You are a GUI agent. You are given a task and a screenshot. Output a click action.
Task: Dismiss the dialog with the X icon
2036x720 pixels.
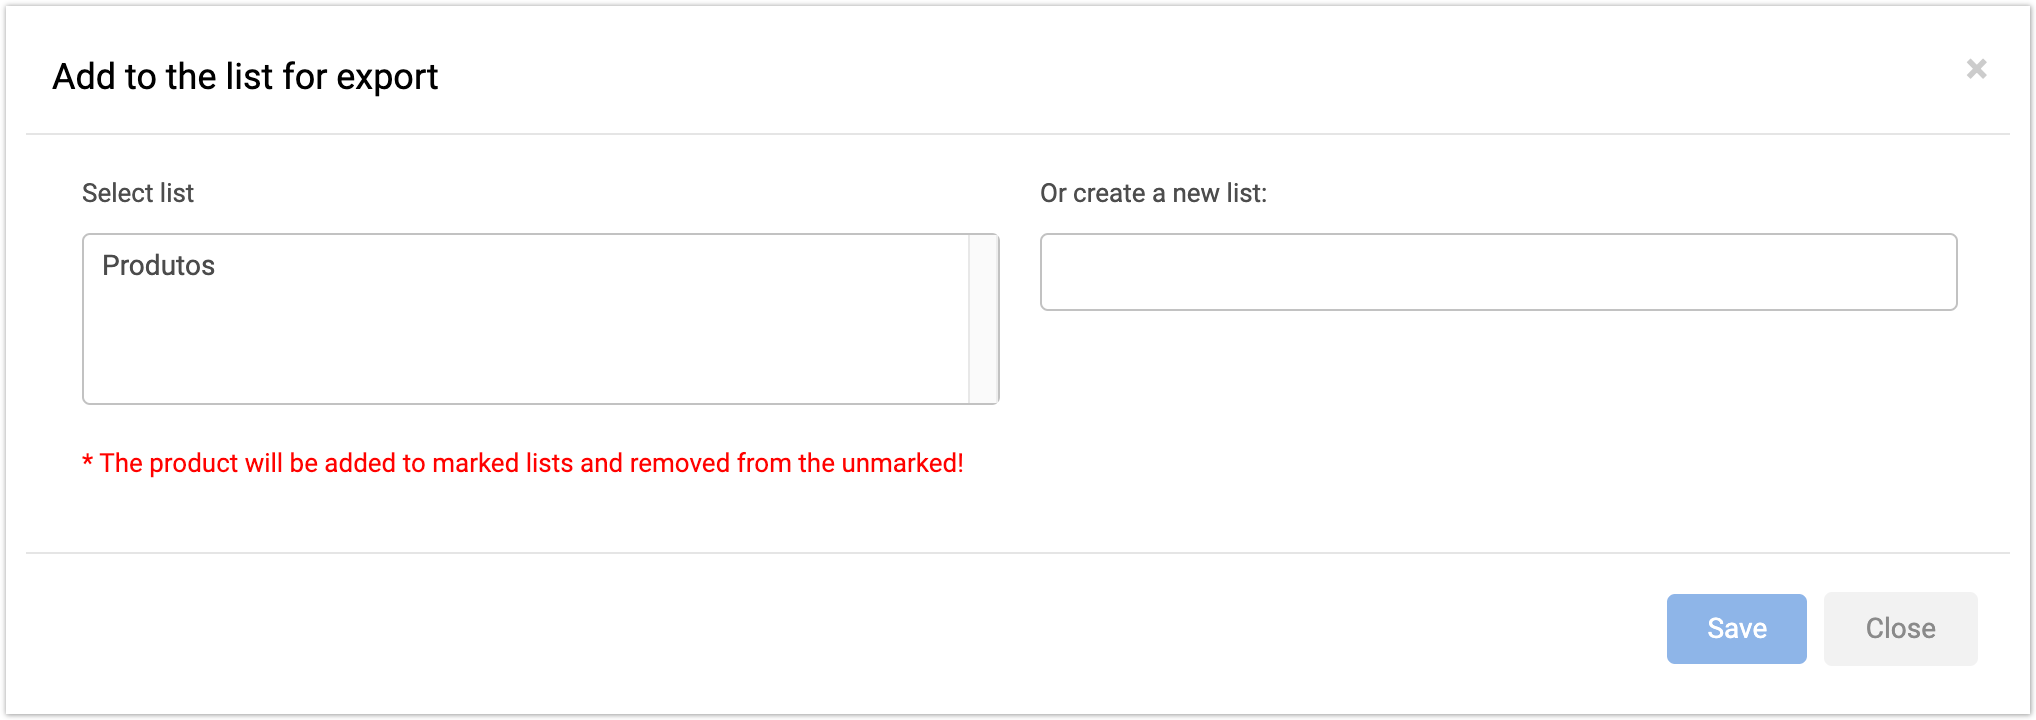[x=1976, y=69]
